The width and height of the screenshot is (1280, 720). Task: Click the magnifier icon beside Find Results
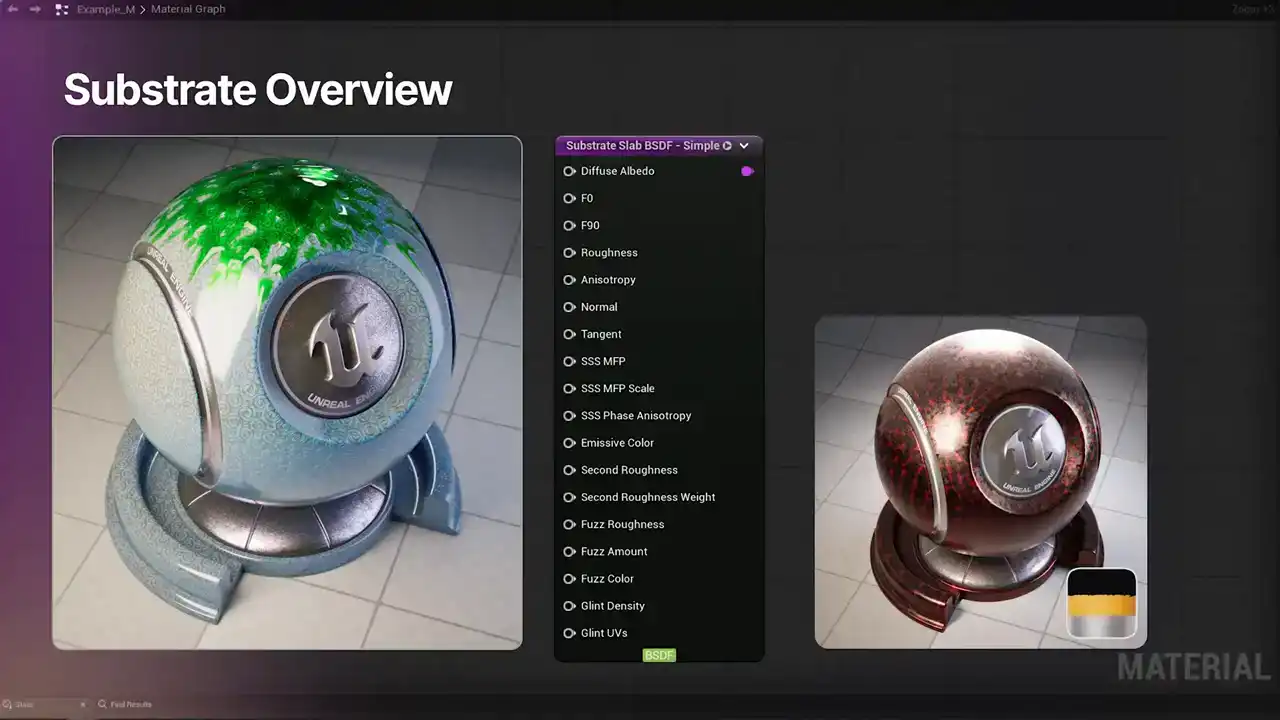click(x=102, y=705)
